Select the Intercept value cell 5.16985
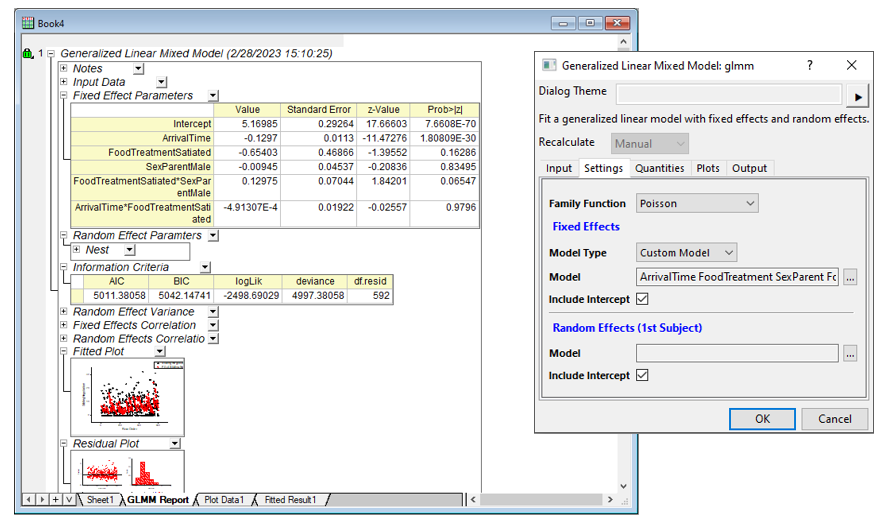889x523 pixels. (247, 124)
